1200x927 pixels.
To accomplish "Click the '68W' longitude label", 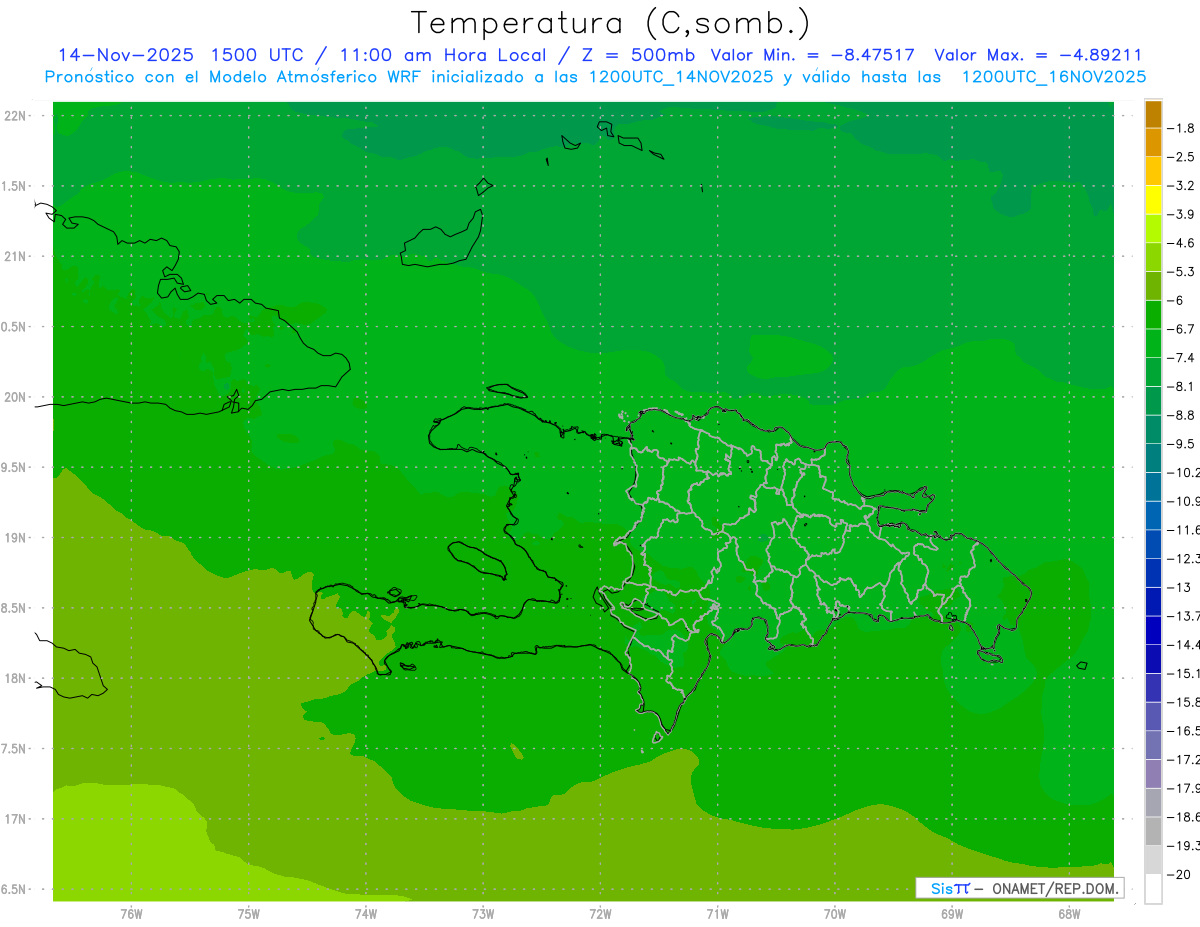I will 1069,914.
